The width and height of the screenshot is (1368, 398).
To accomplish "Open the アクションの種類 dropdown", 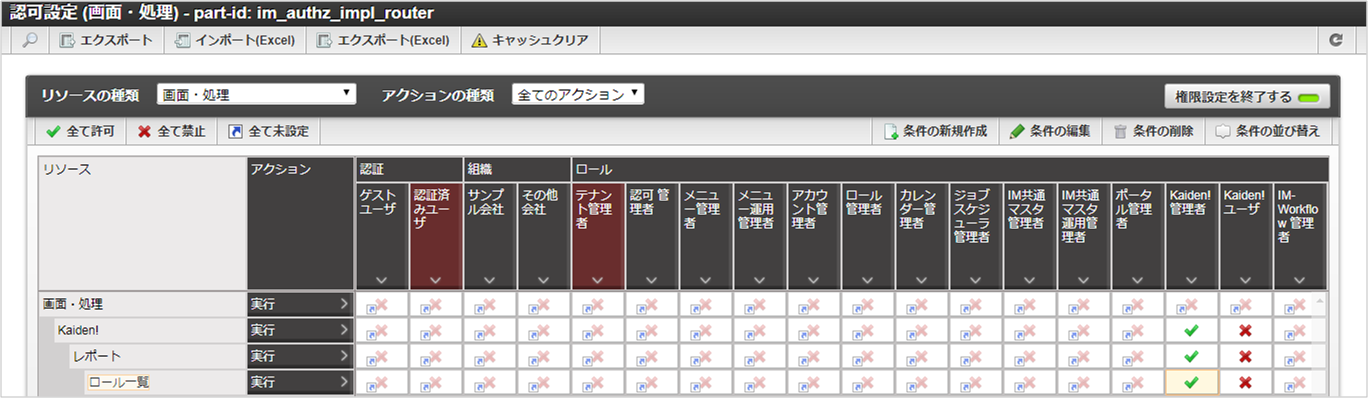I will tap(578, 94).
